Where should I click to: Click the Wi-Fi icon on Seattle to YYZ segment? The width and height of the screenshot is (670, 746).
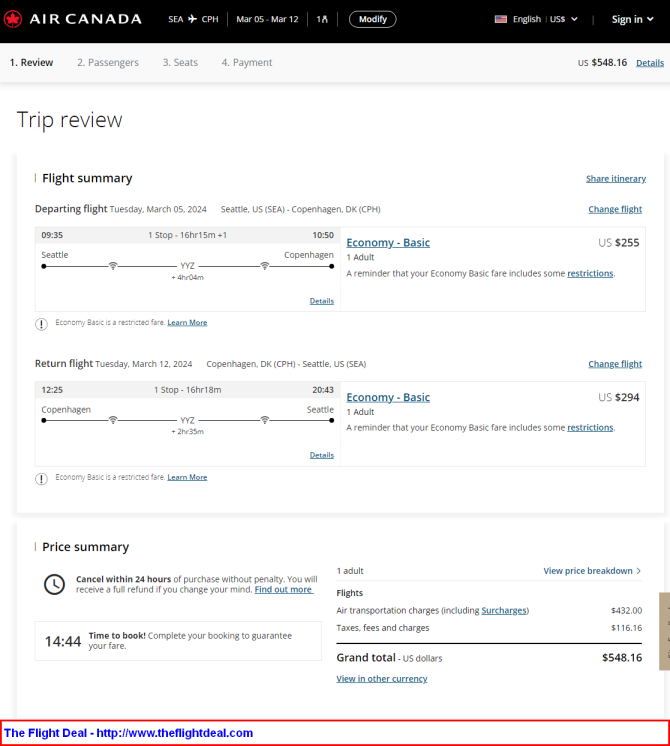[x=113, y=265]
